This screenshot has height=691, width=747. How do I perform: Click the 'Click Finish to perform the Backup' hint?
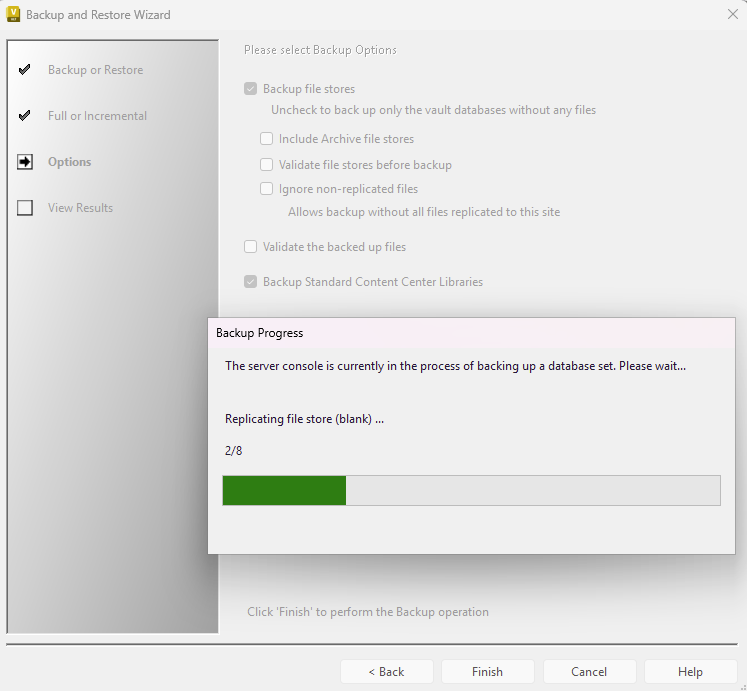[368, 612]
